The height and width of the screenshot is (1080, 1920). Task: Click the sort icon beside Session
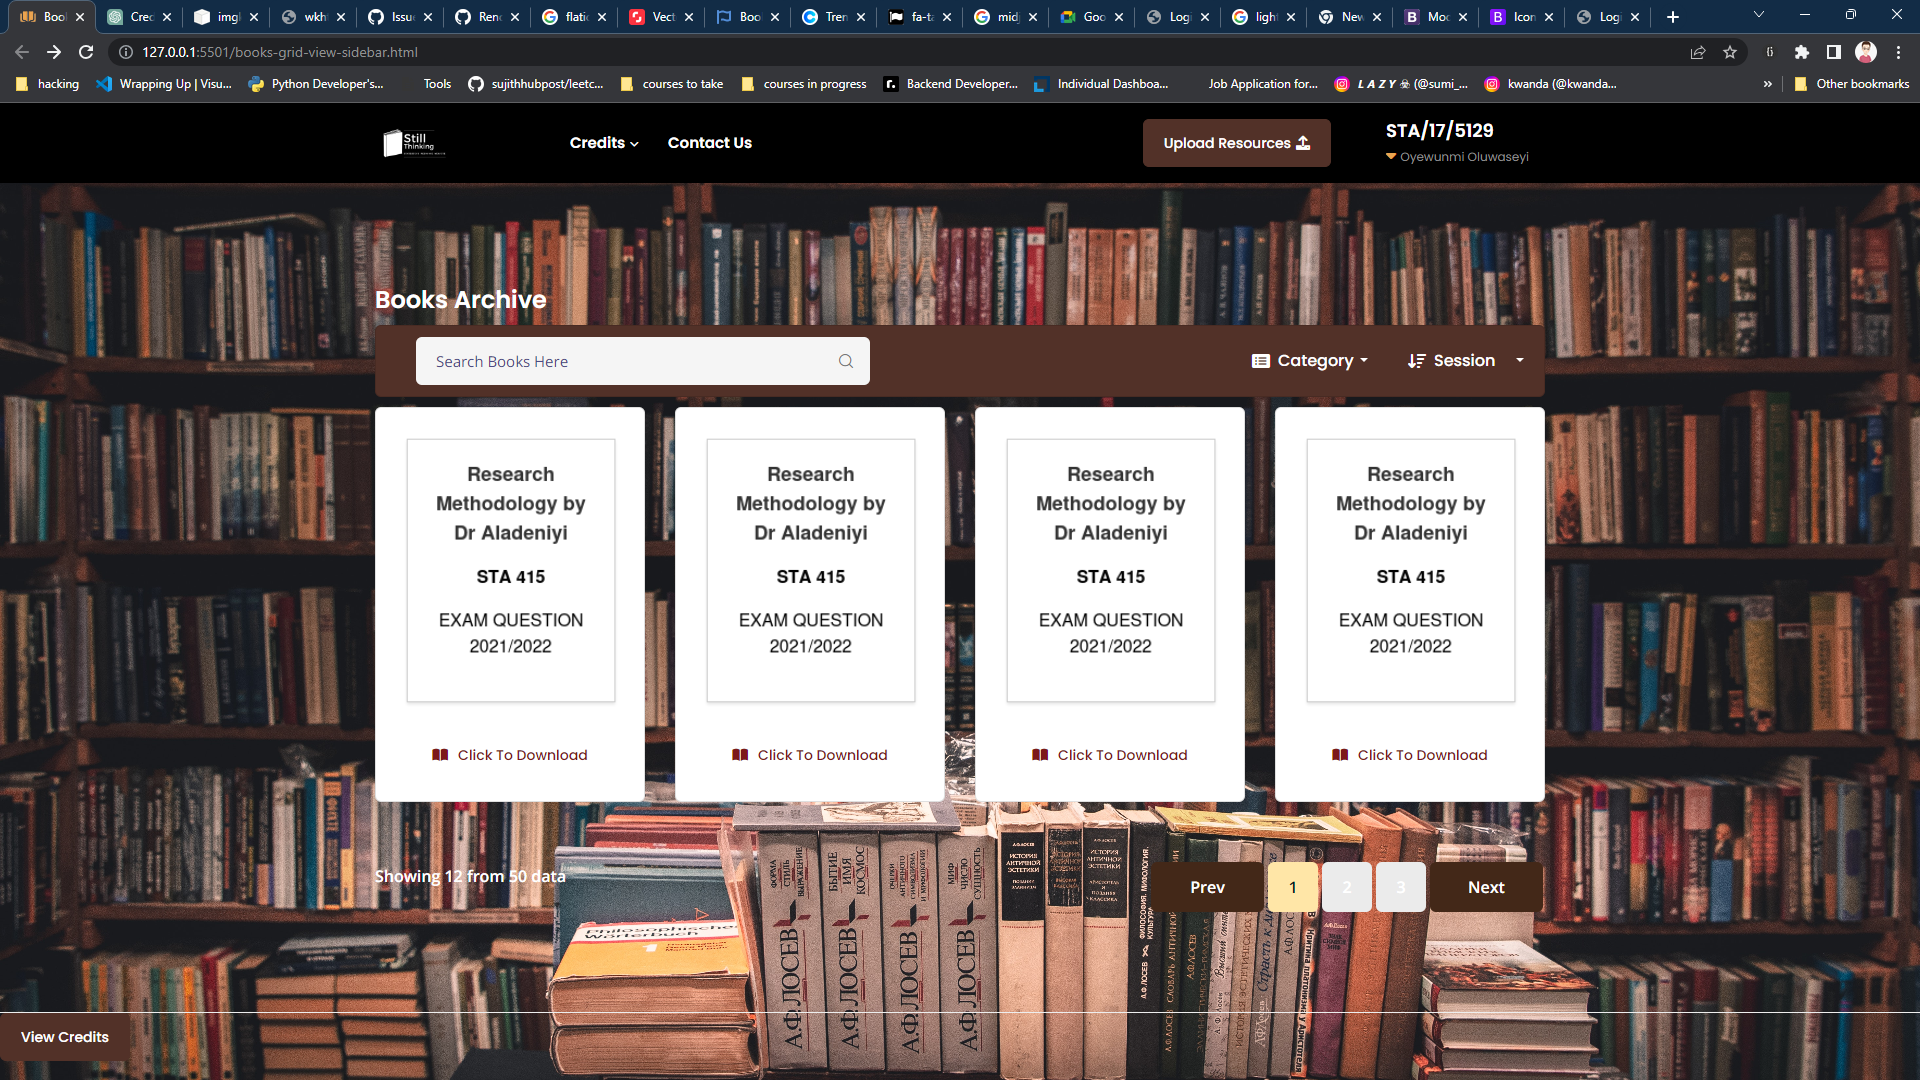click(1417, 360)
